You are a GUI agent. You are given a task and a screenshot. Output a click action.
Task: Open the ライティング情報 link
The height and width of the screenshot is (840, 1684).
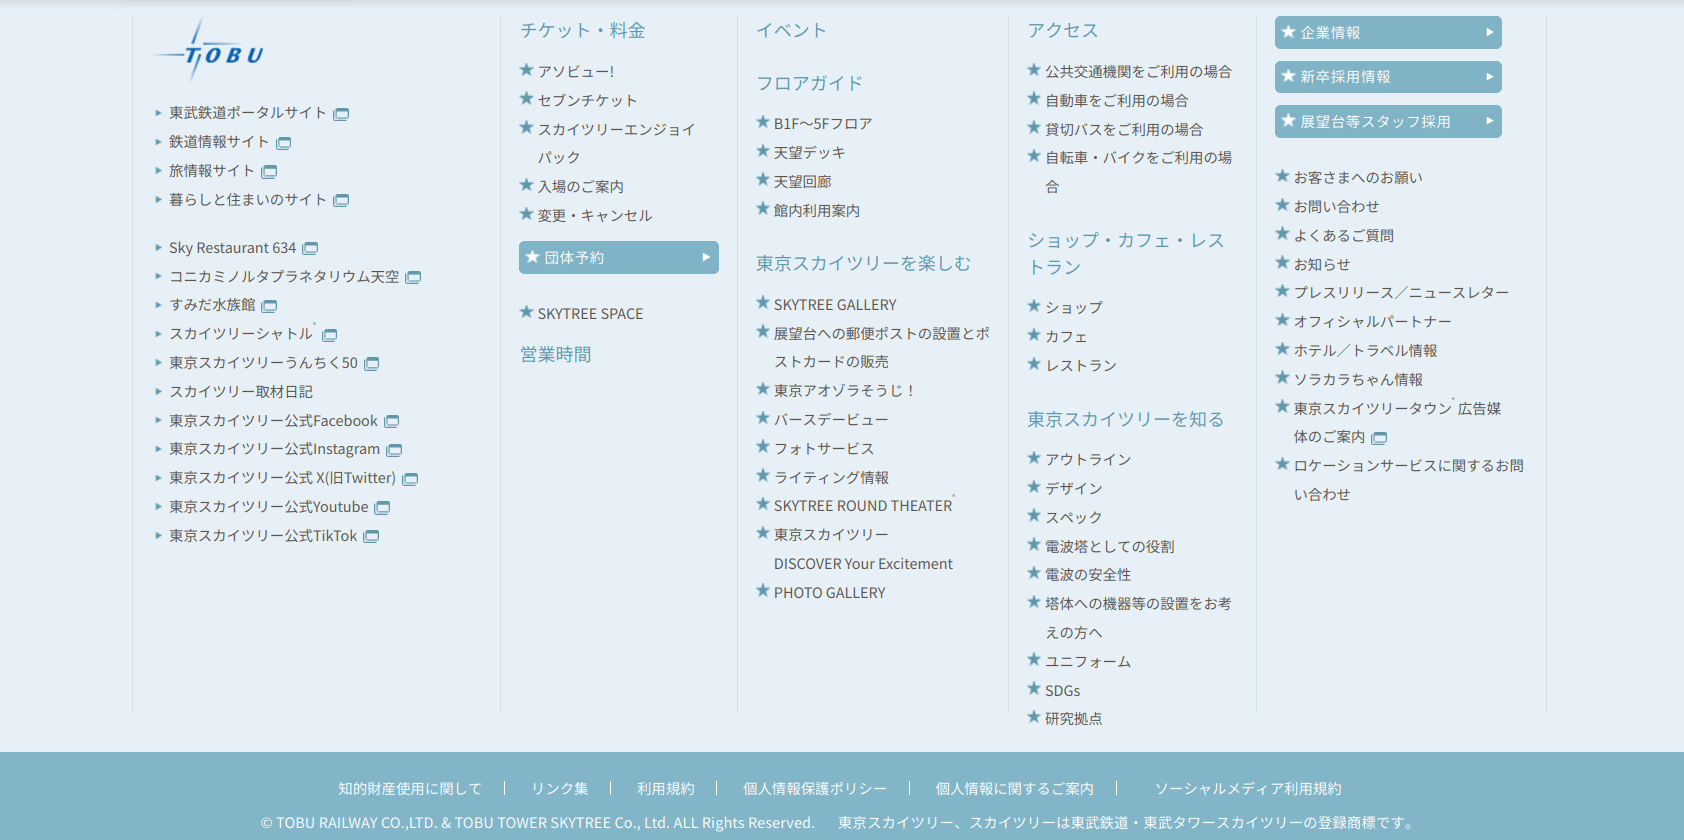831,478
